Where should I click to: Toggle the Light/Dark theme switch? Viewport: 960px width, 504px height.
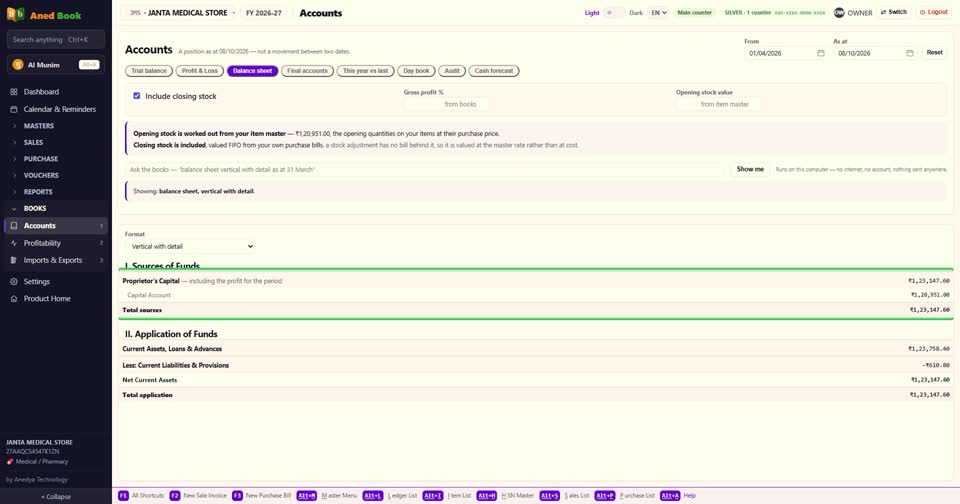[613, 12]
